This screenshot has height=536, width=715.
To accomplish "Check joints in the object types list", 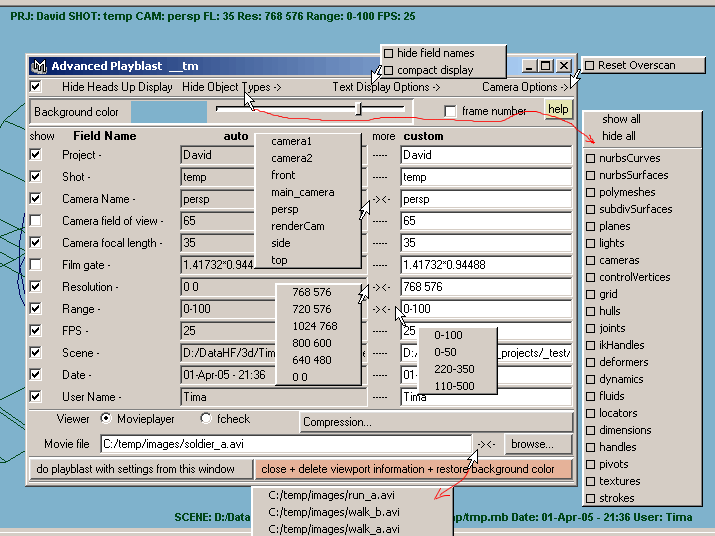I will click(x=591, y=328).
